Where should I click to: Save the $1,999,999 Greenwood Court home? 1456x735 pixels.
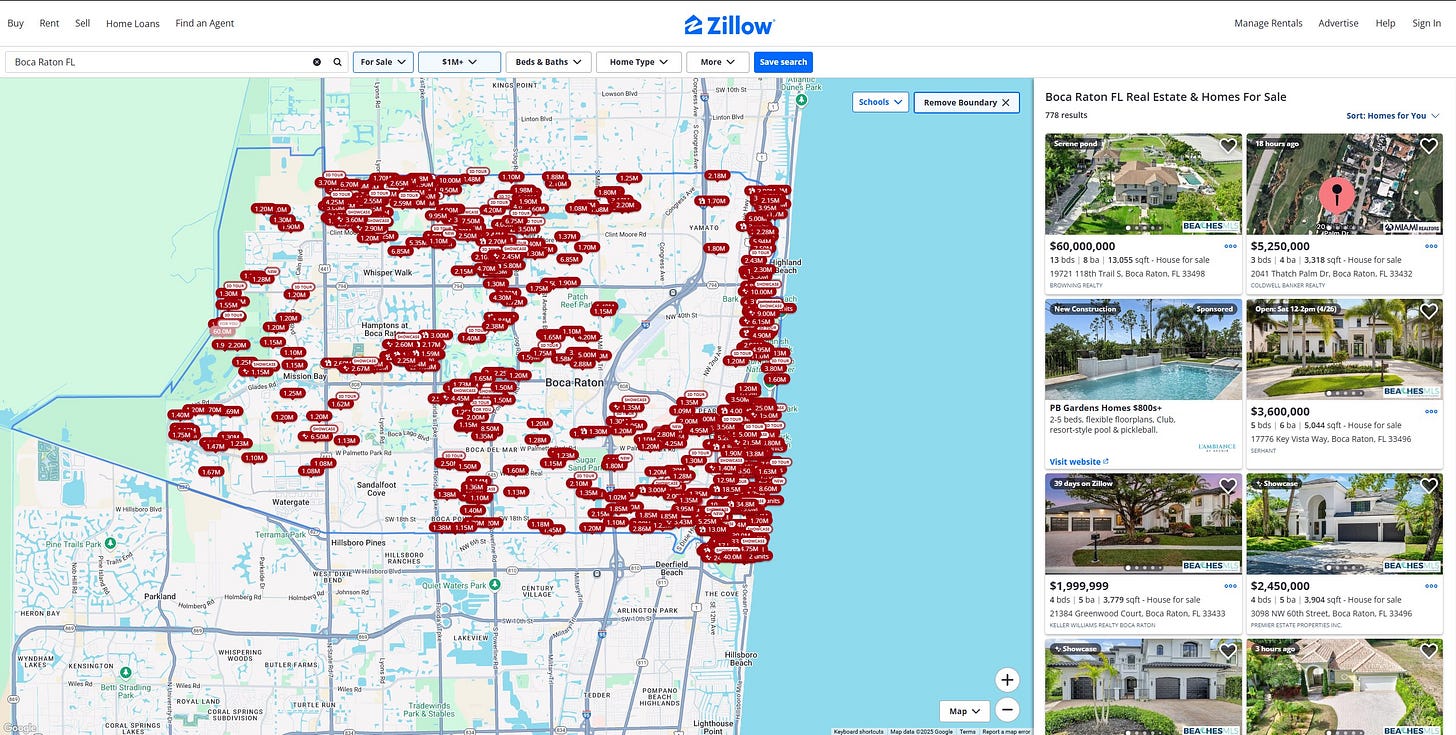(1228, 486)
